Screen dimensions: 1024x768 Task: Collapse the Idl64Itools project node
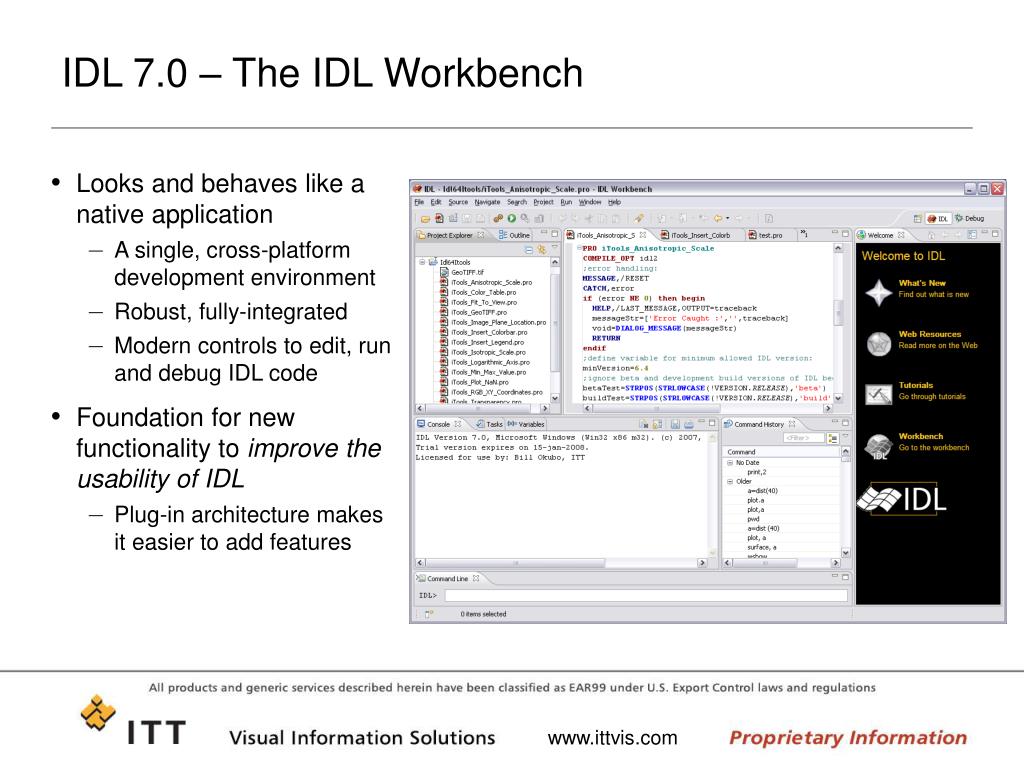pos(423,262)
